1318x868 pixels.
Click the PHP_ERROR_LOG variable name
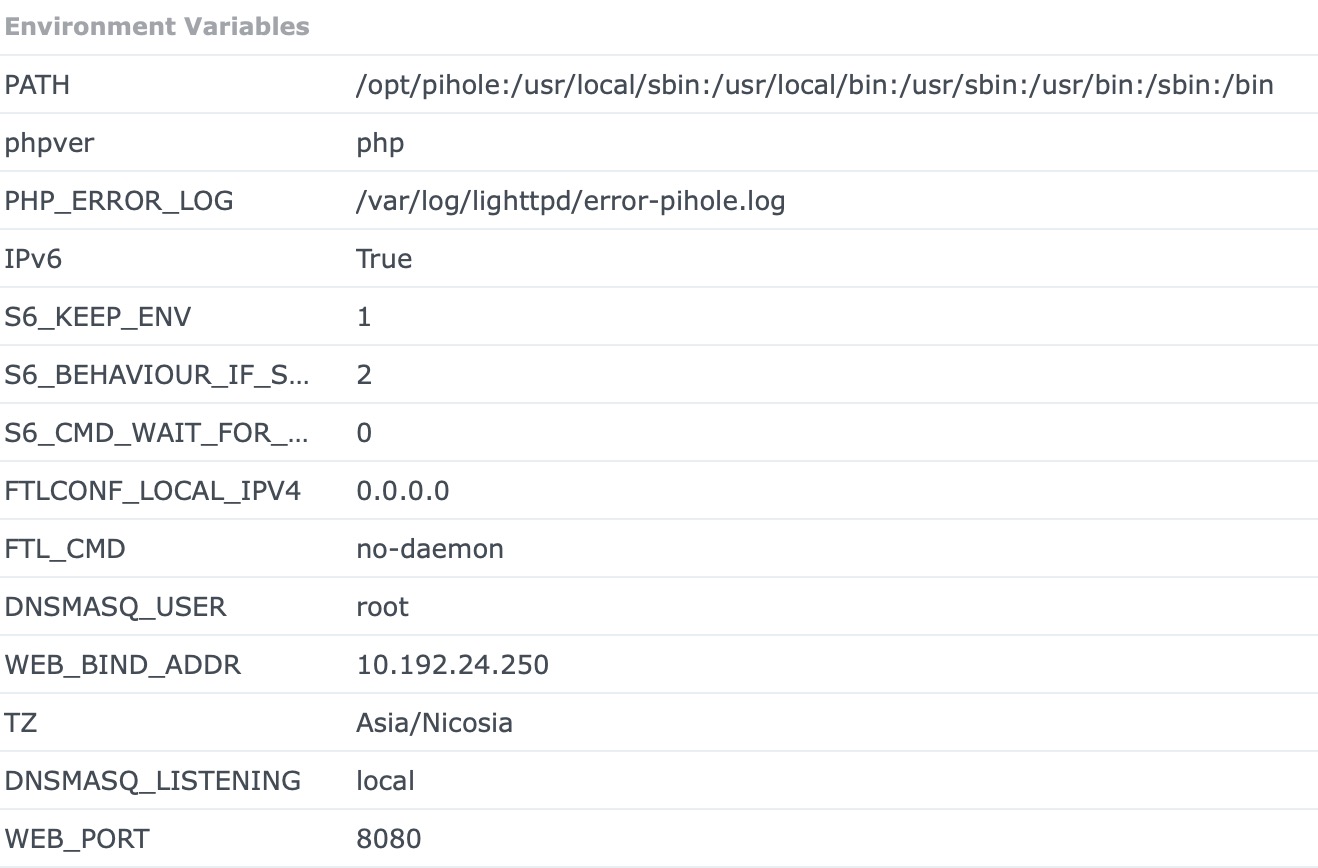(118, 201)
